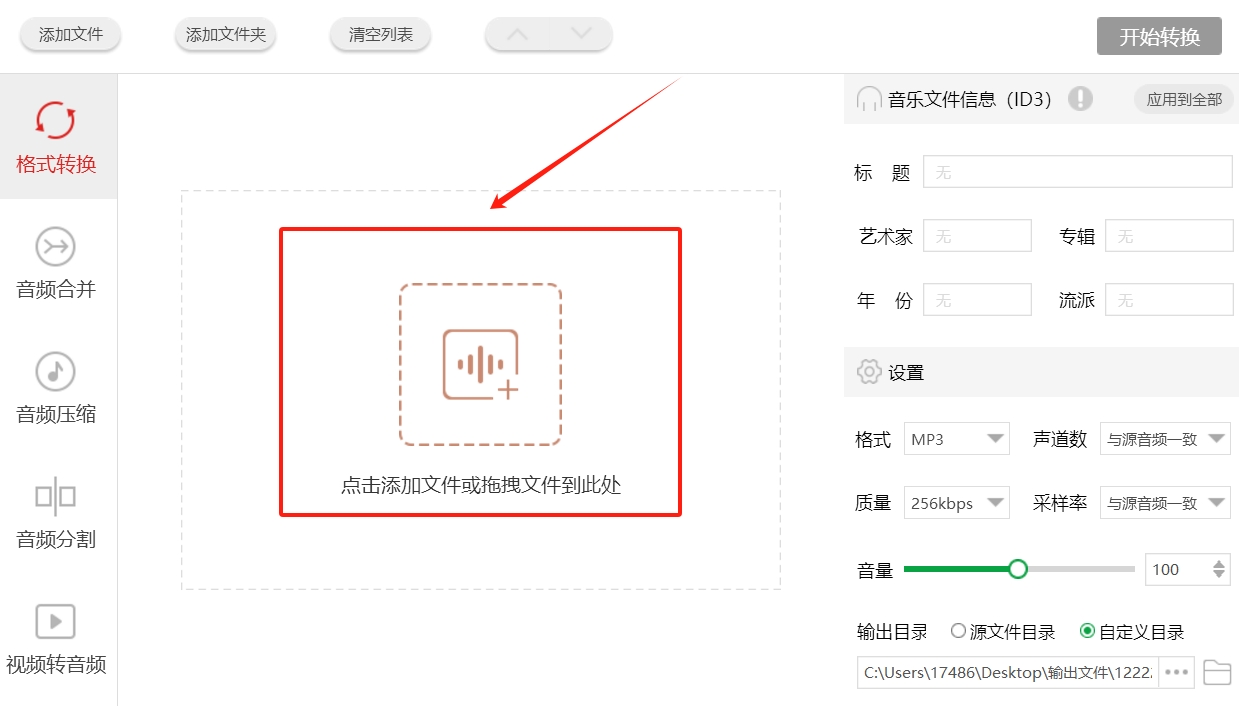The width and height of the screenshot is (1239, 706).
Task: Adjust the 音量 volume slider
Action: coord(1018,568)
